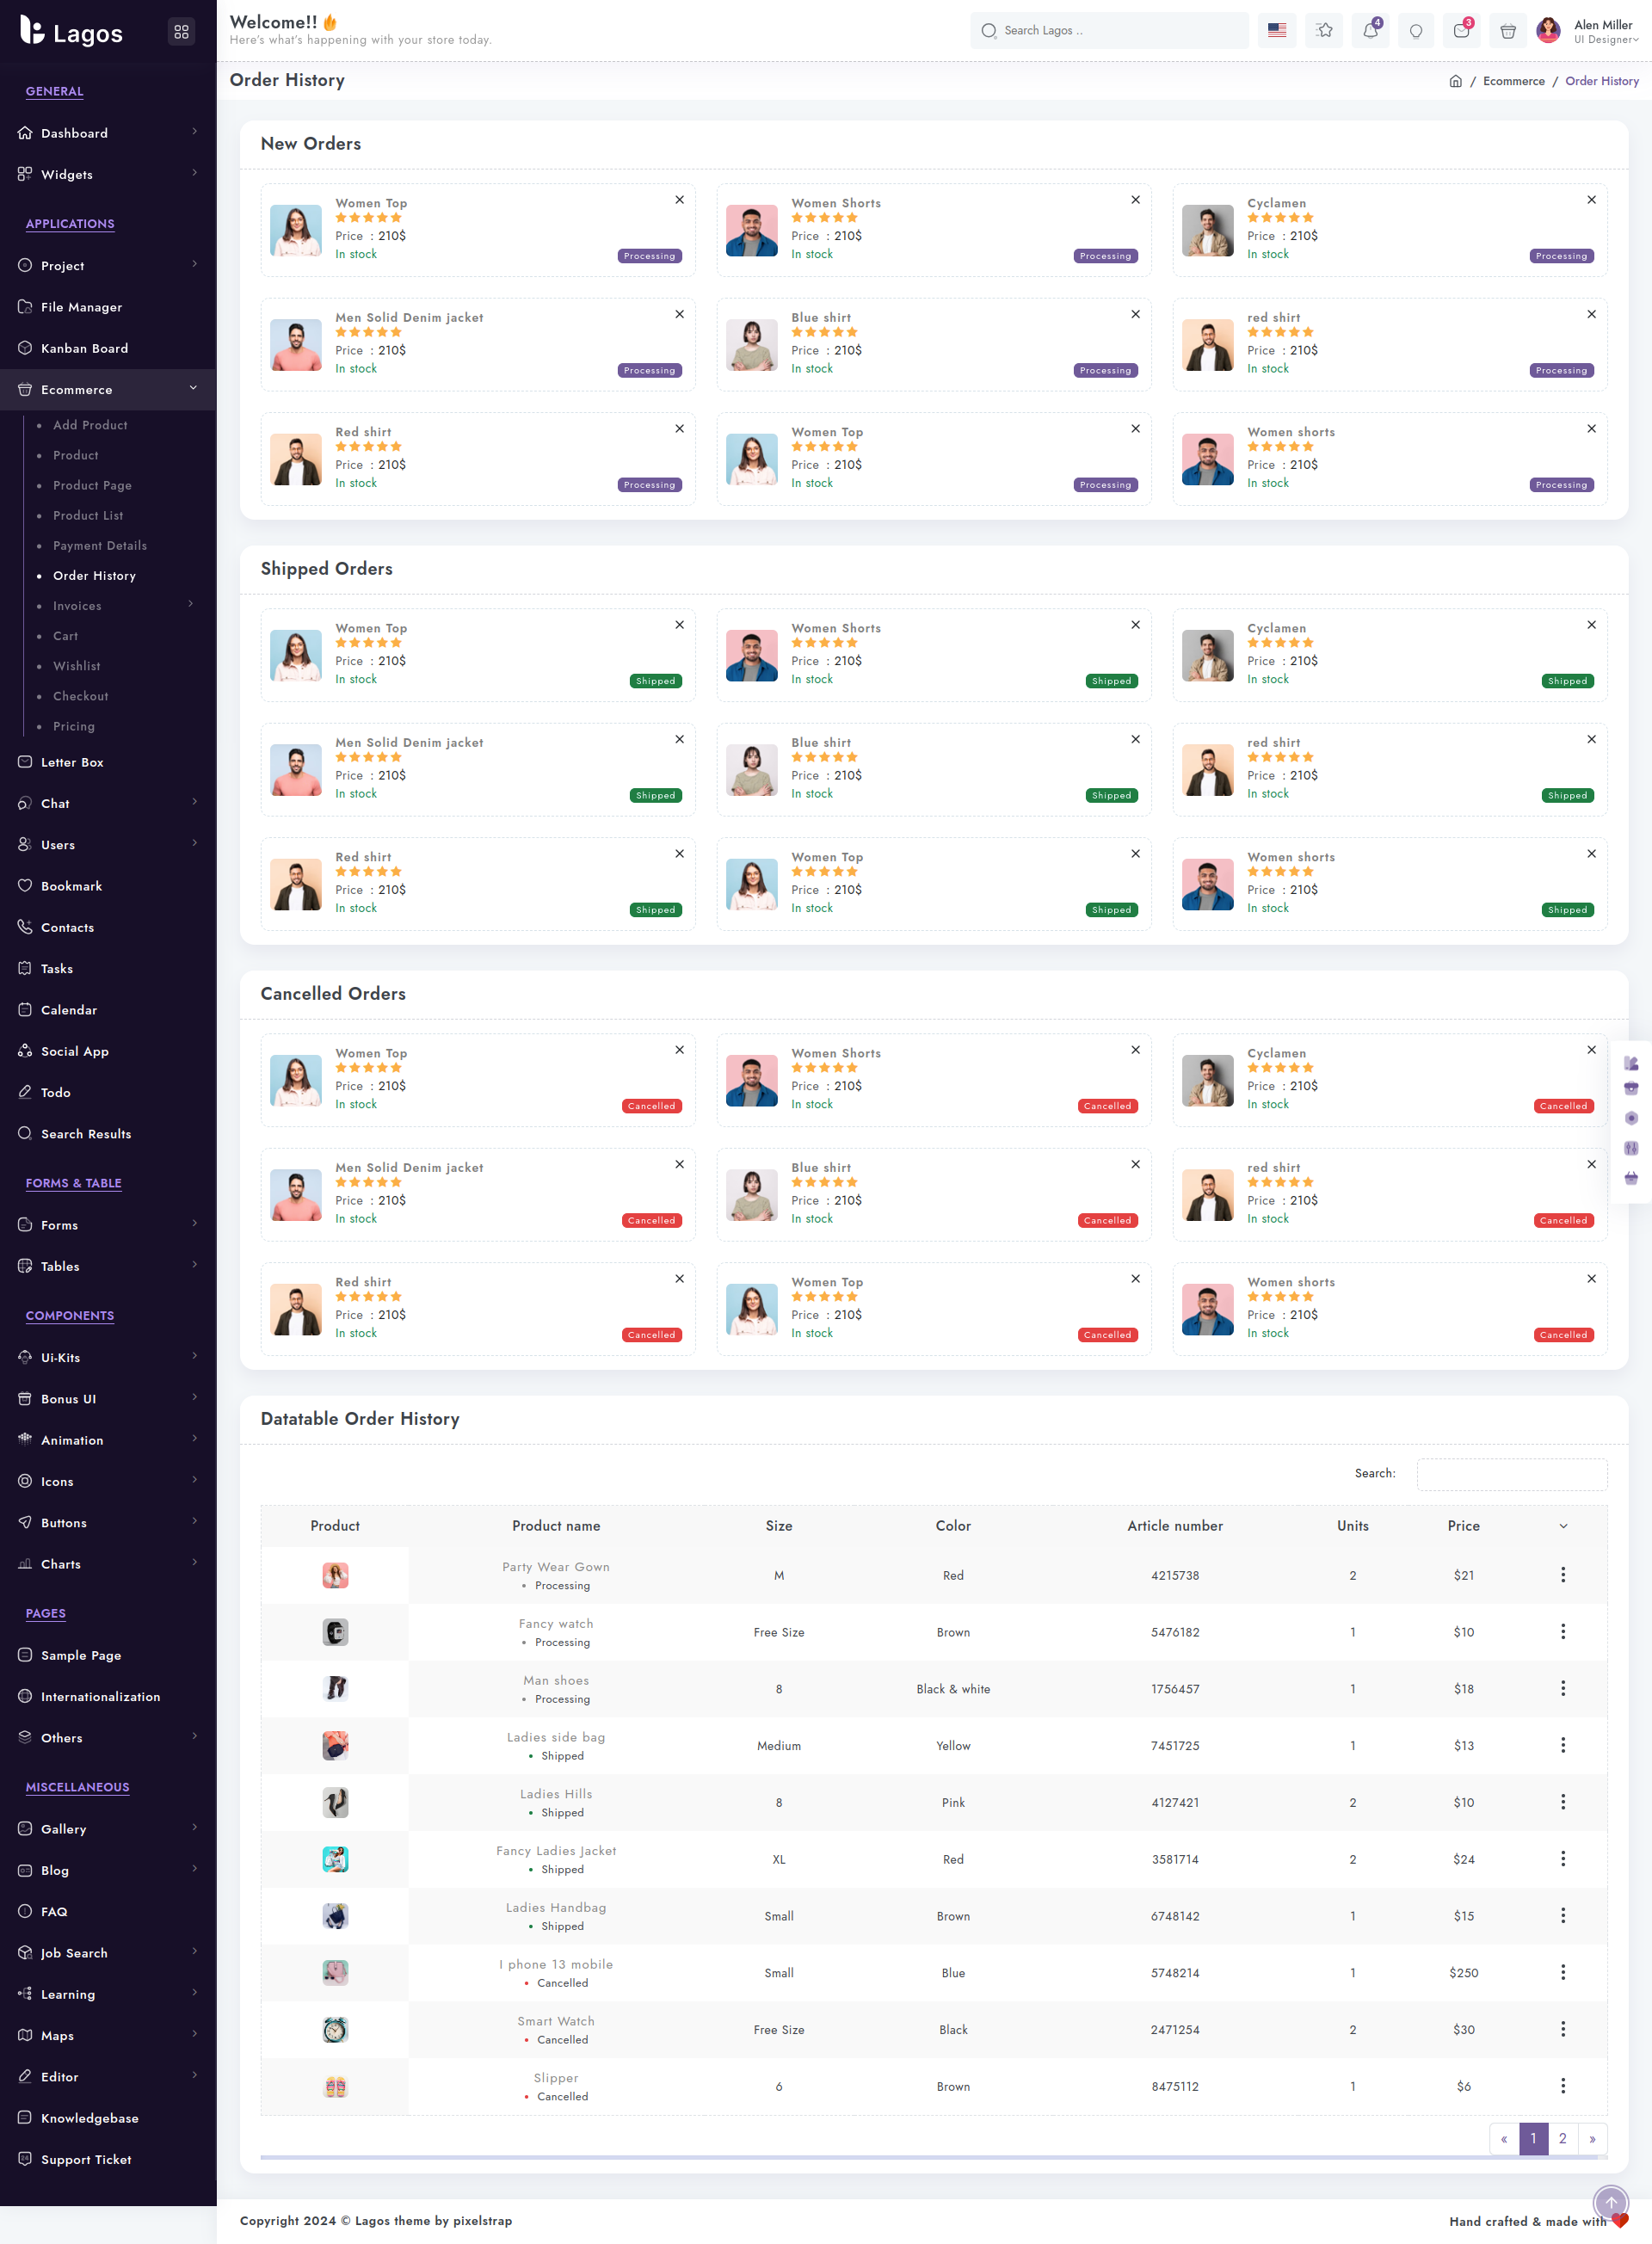Click the datatable Search input field
Image resolution: width=1652 pixels, height=2244 pixels.
1511,1474
